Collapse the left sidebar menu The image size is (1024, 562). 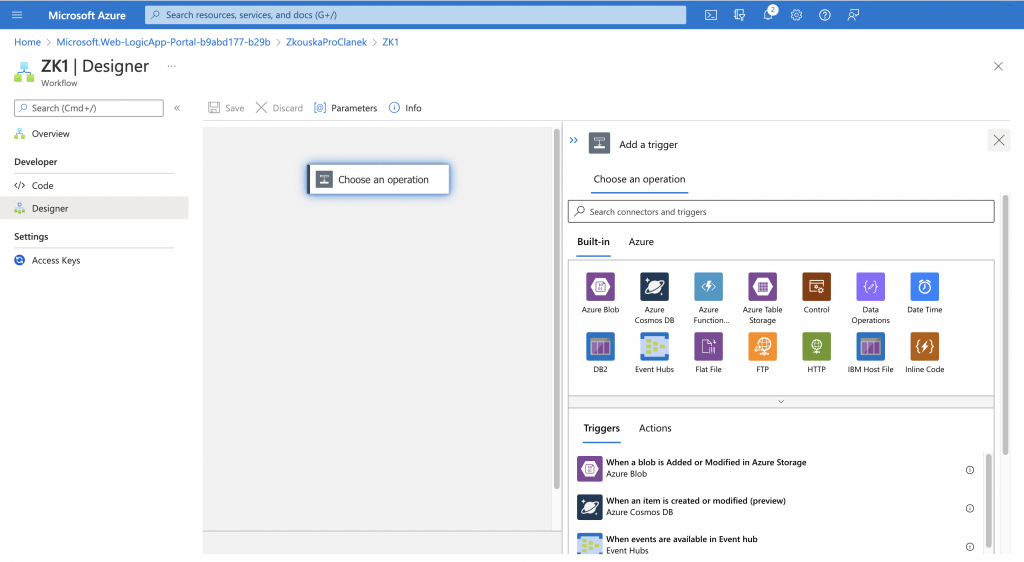coord(177,108)
